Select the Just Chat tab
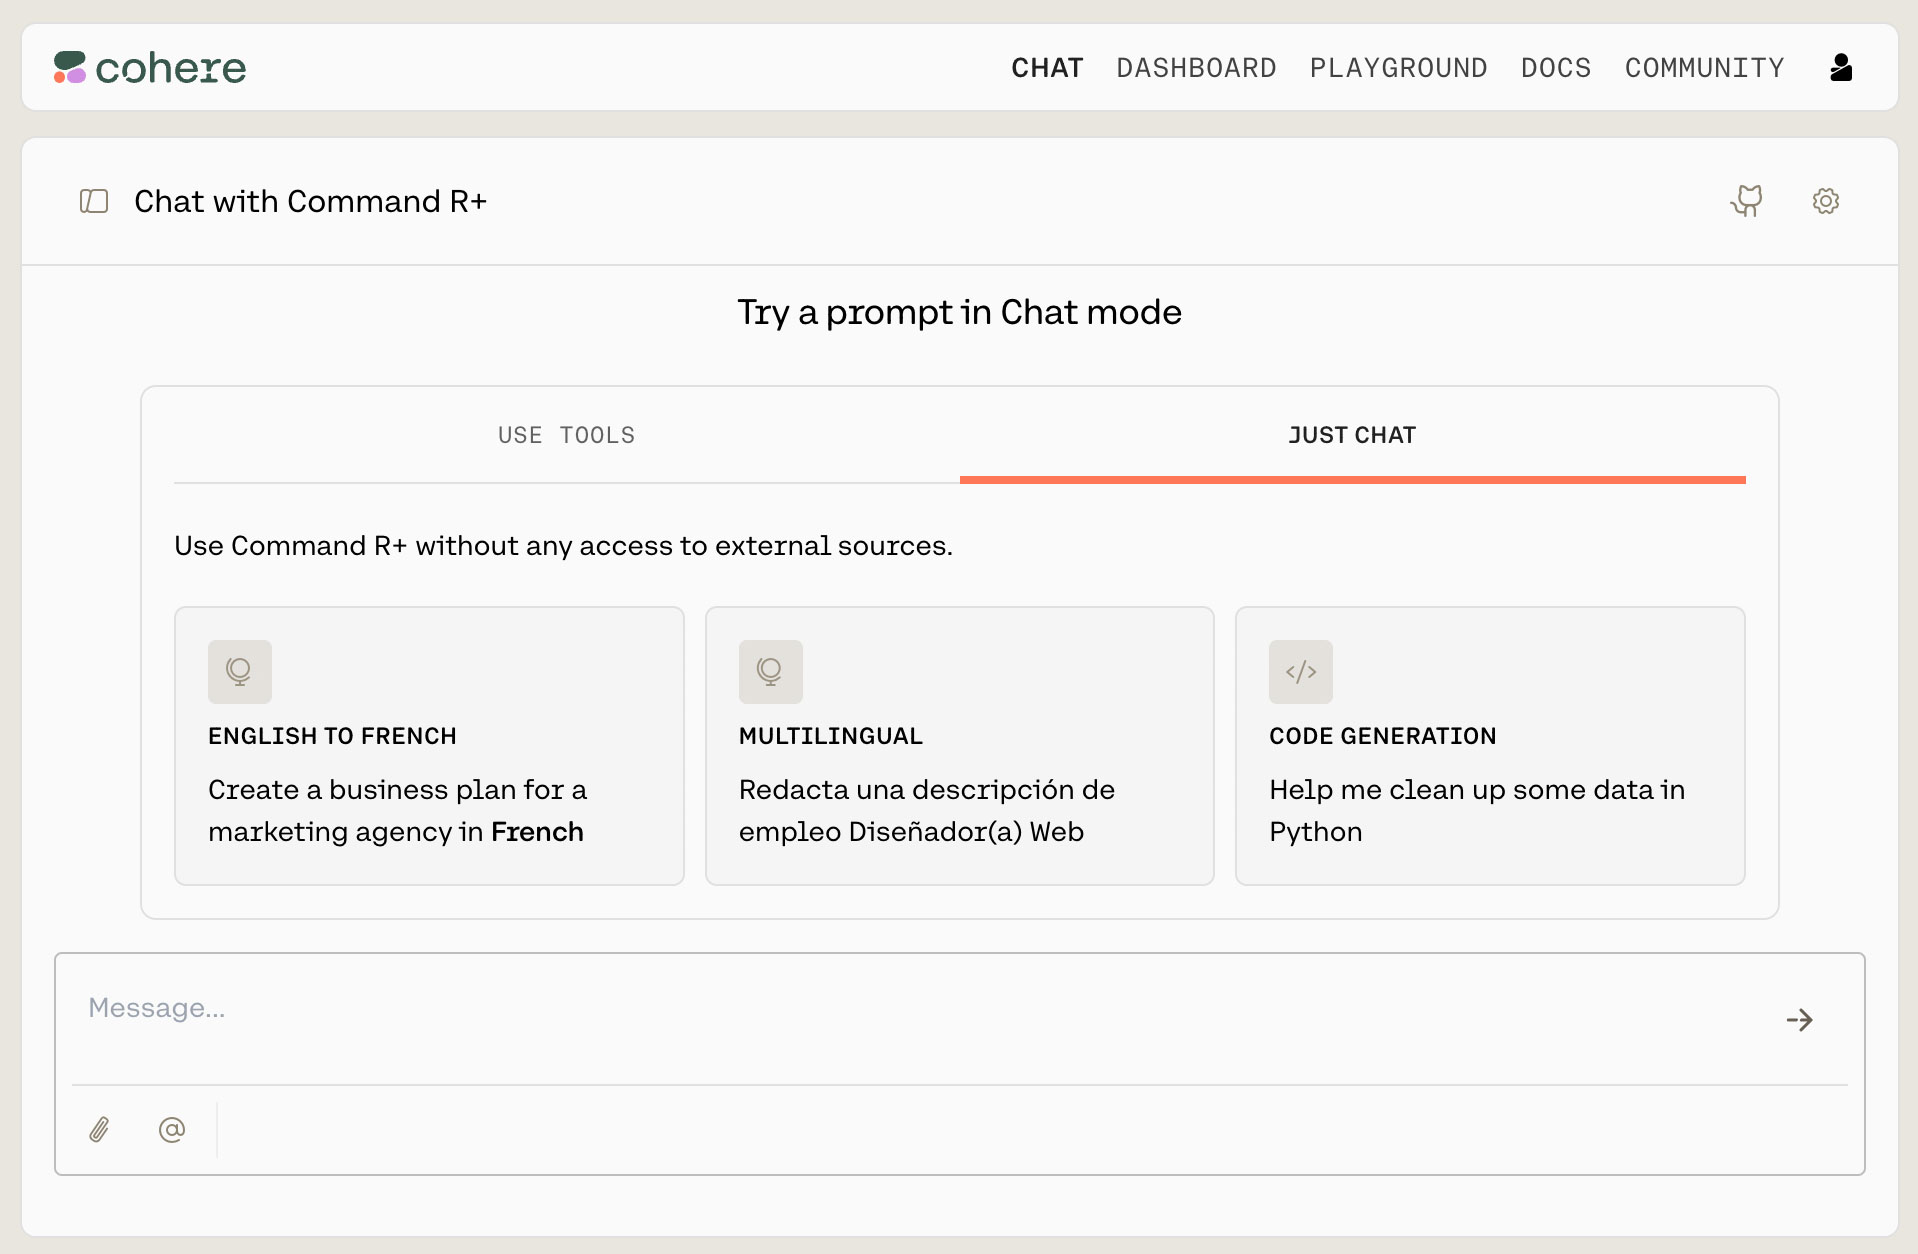The height and width of the screenshot is (1254, 1918). coord(1353,435)
